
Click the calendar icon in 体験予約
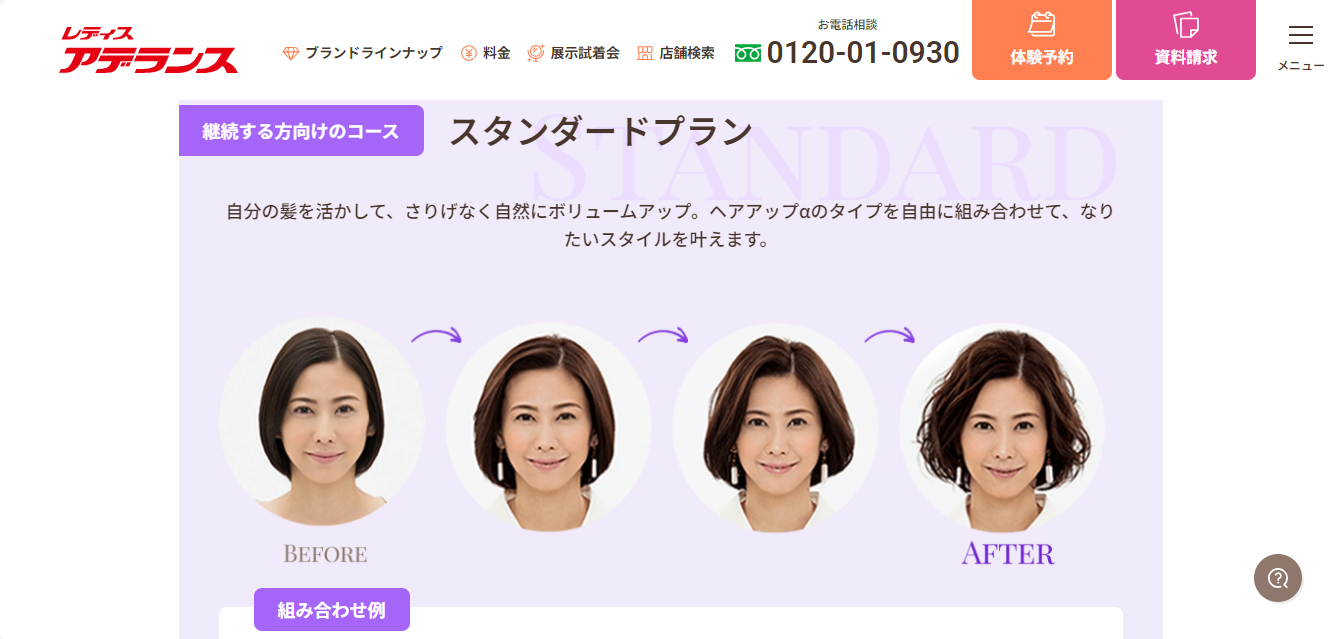pyautogui.click(x=1042, y=24)
